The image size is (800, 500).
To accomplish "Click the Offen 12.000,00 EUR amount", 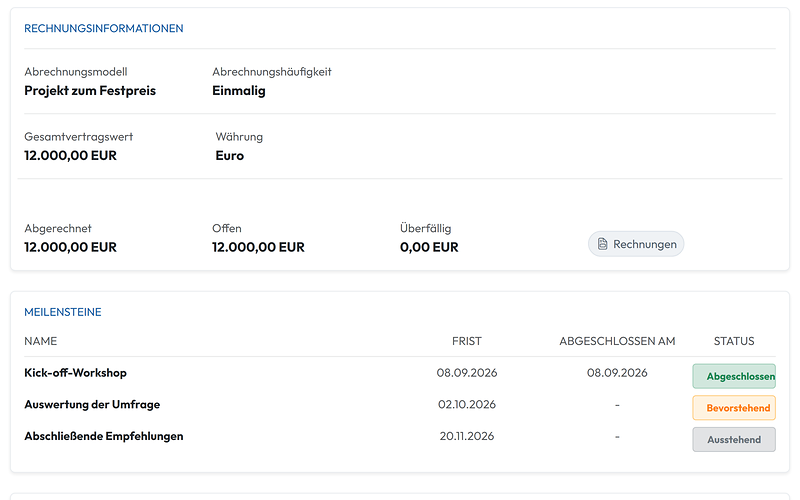I will (259, 247).
